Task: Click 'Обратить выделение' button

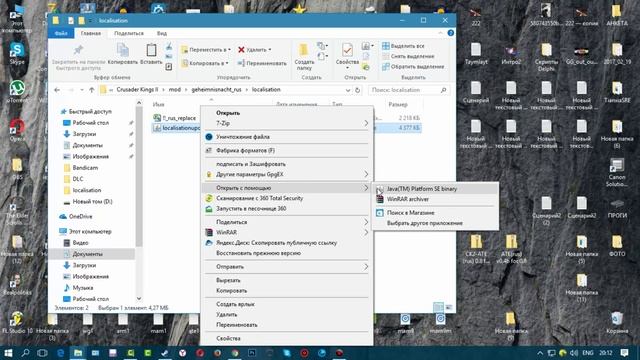Action: [413, 66]
